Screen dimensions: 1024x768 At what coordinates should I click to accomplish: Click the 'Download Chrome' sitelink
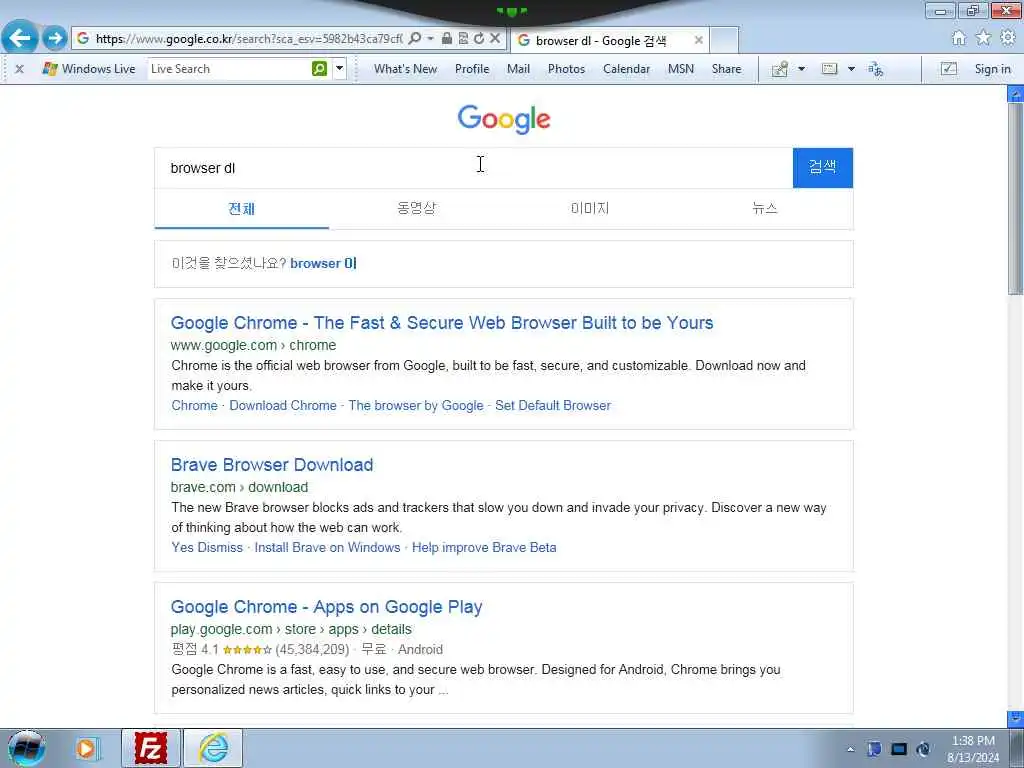[283, 406]
